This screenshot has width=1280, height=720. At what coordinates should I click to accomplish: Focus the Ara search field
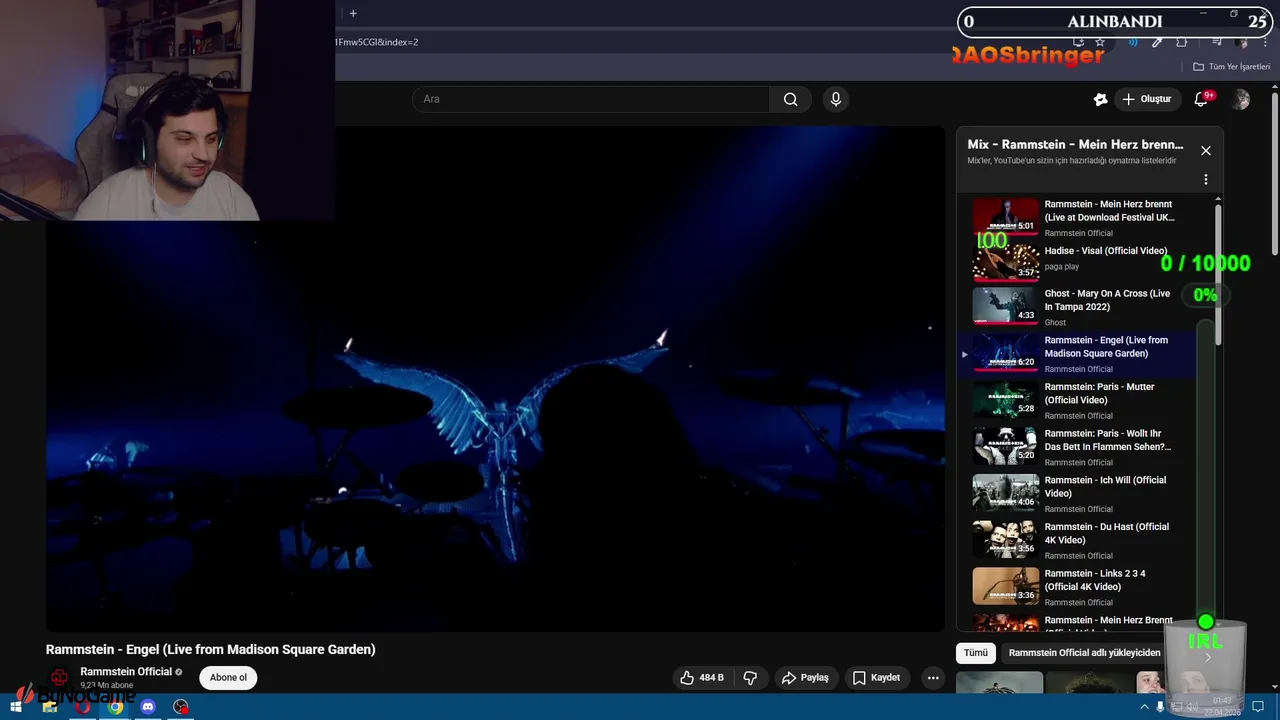[590, 99]
